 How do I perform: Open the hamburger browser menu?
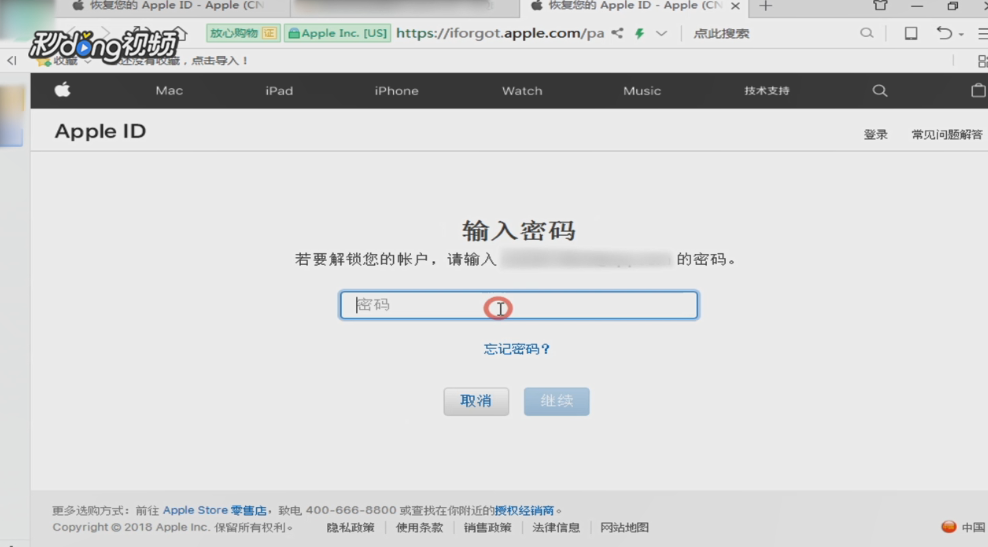[982, 33]
